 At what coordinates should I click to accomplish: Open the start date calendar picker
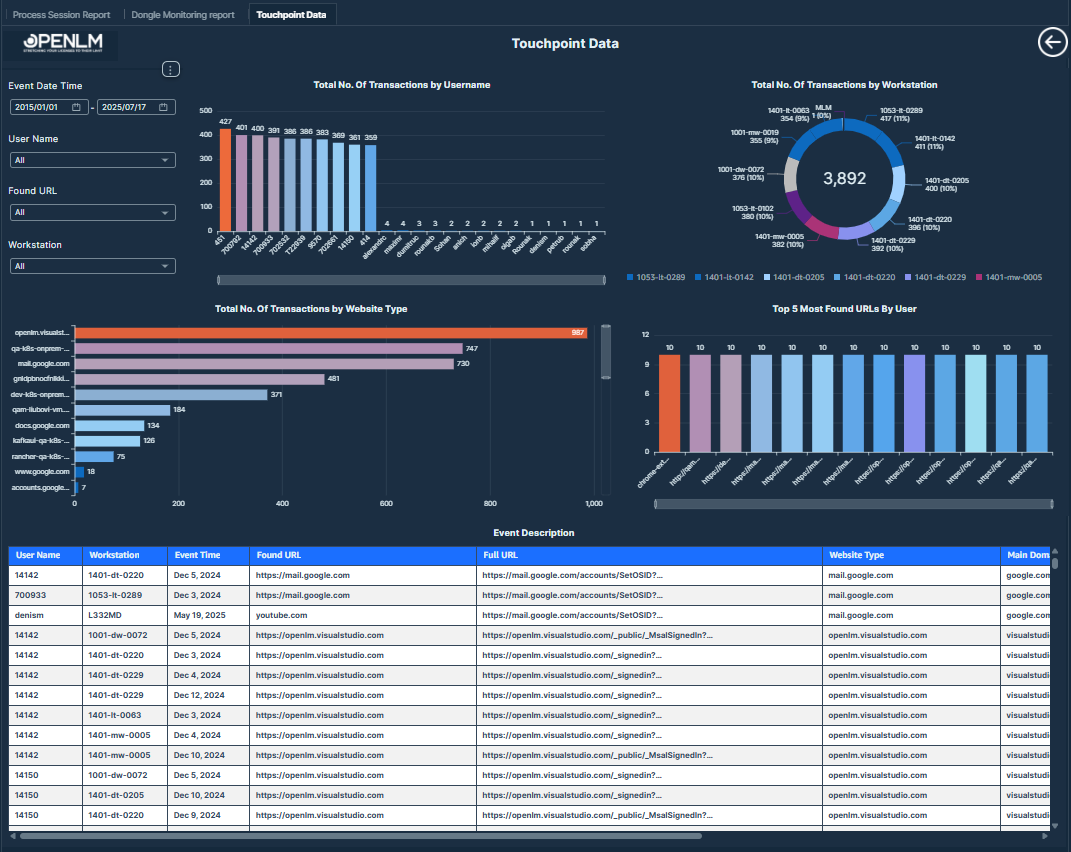point(76,107)
